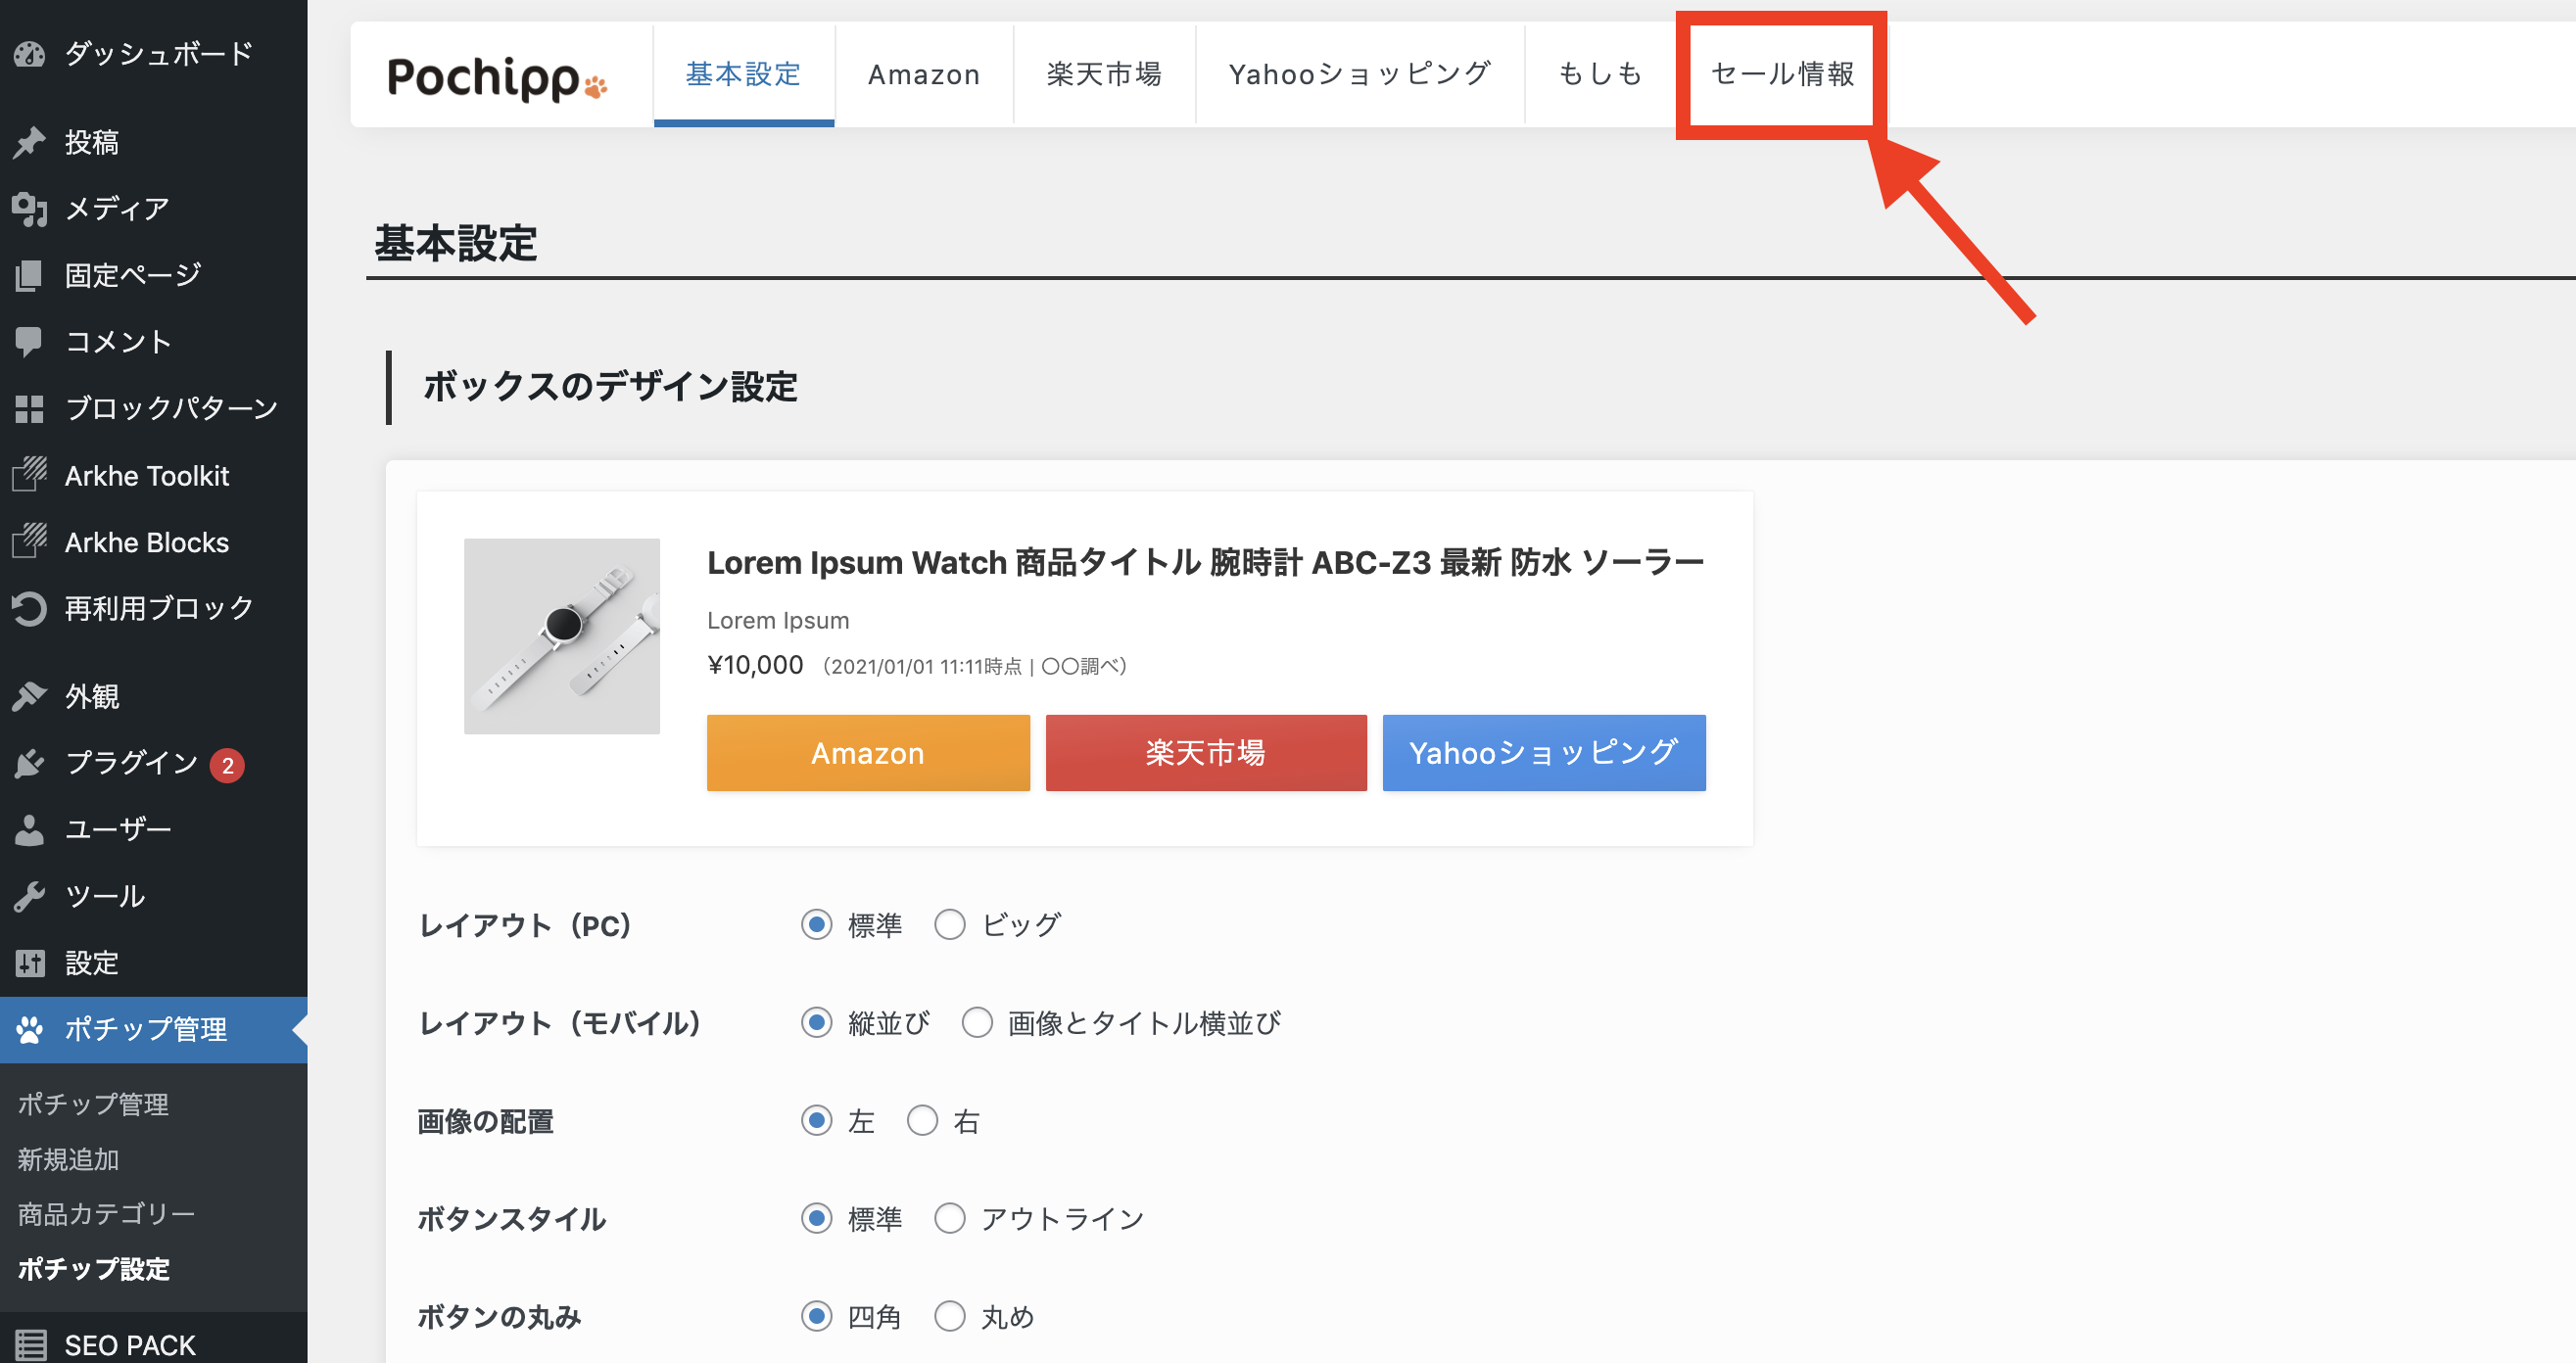The image size is (2576, 1363).
Task: Select 標準 button style
Action: [x=817, y=1218]
